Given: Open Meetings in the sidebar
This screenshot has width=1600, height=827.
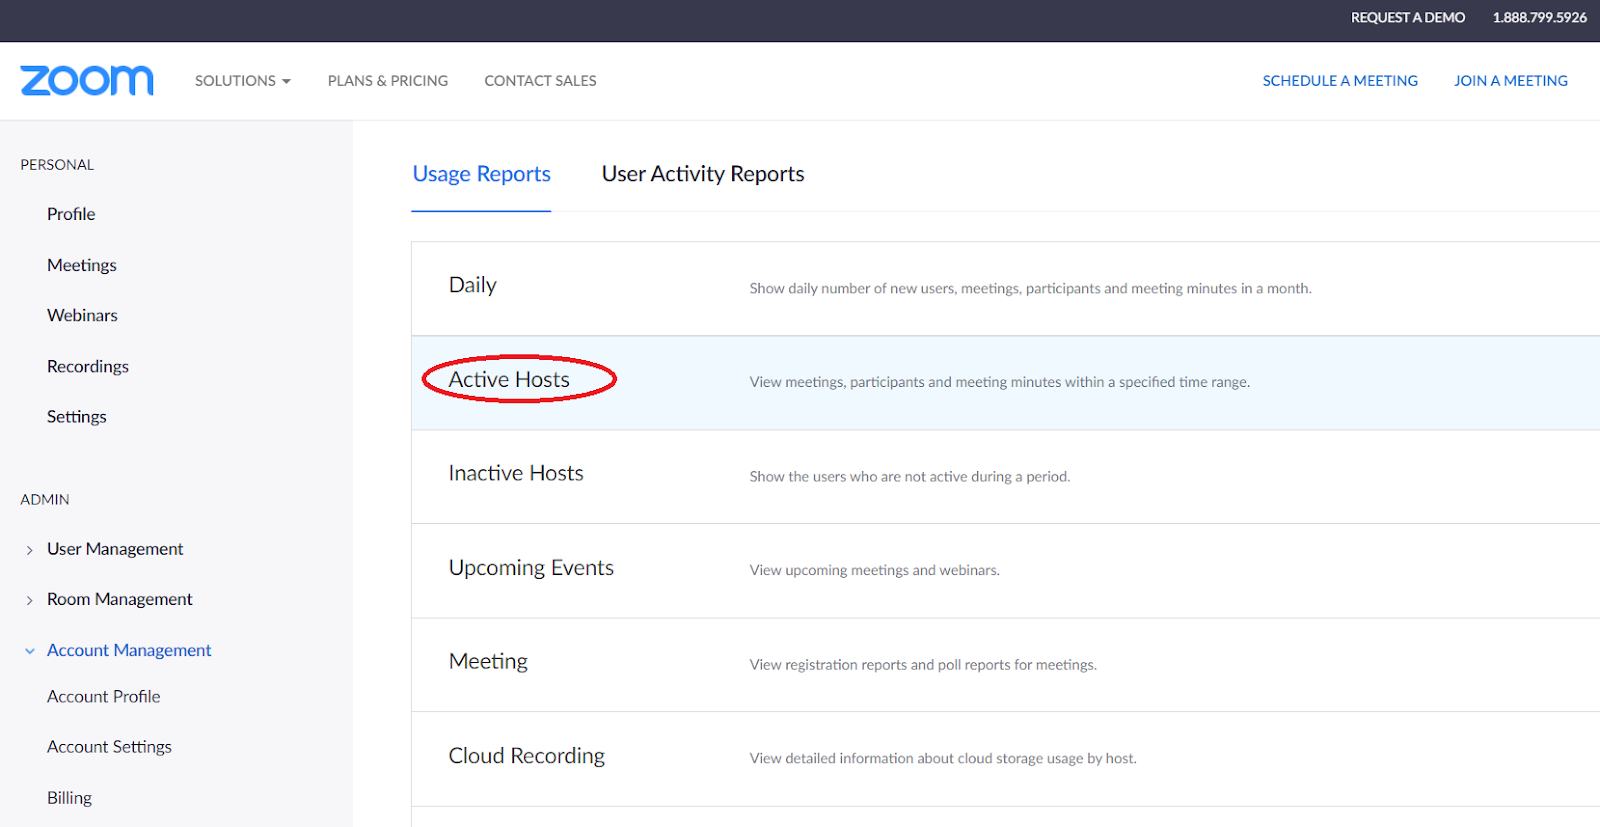Looking at the screenshot, I should [82, 265].
